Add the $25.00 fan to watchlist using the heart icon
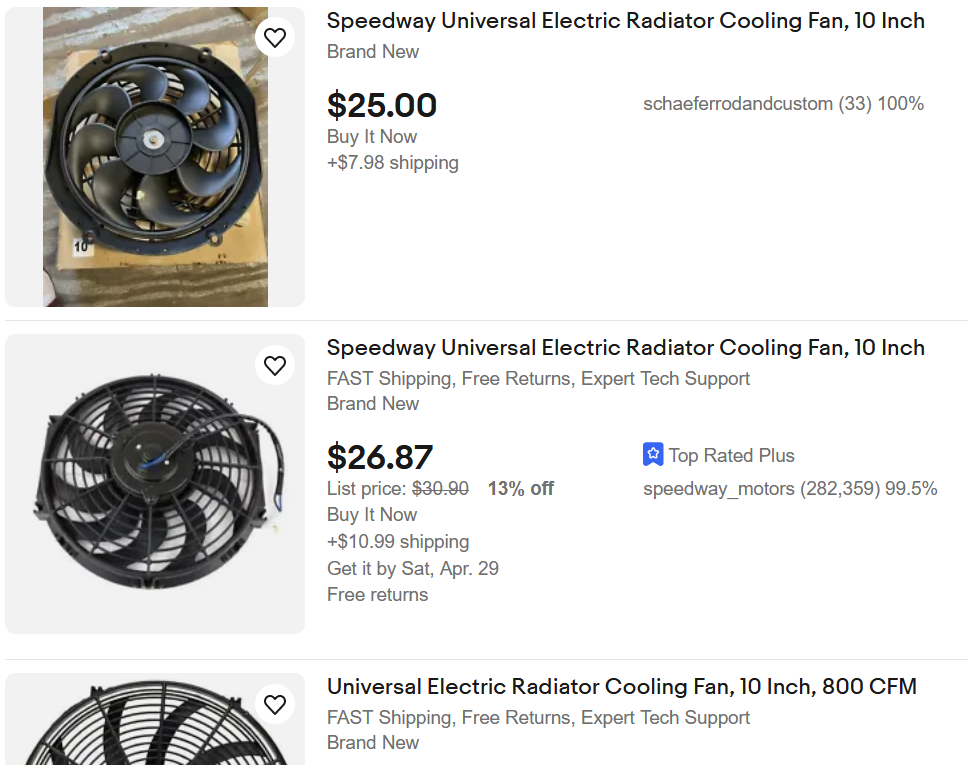The image size is (968, 765). point(275,38)
